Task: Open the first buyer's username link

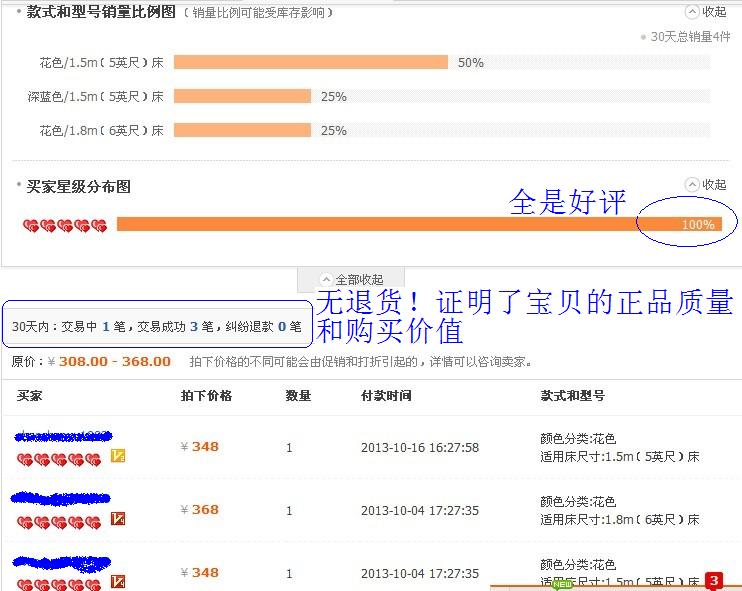Action: tap(63, 436)
